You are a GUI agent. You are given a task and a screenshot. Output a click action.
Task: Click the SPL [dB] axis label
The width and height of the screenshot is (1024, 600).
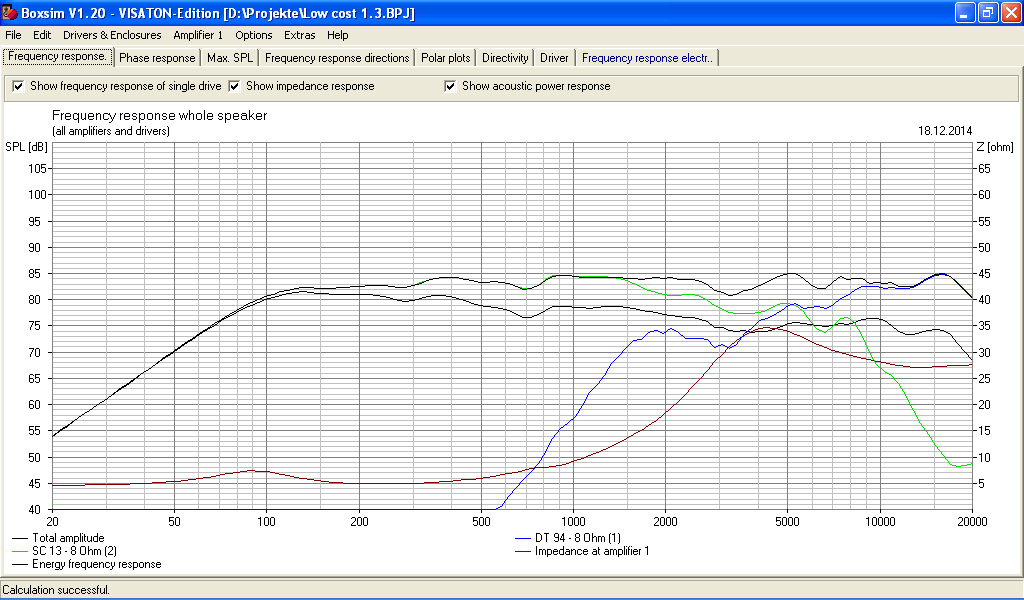tap(26, 148)
